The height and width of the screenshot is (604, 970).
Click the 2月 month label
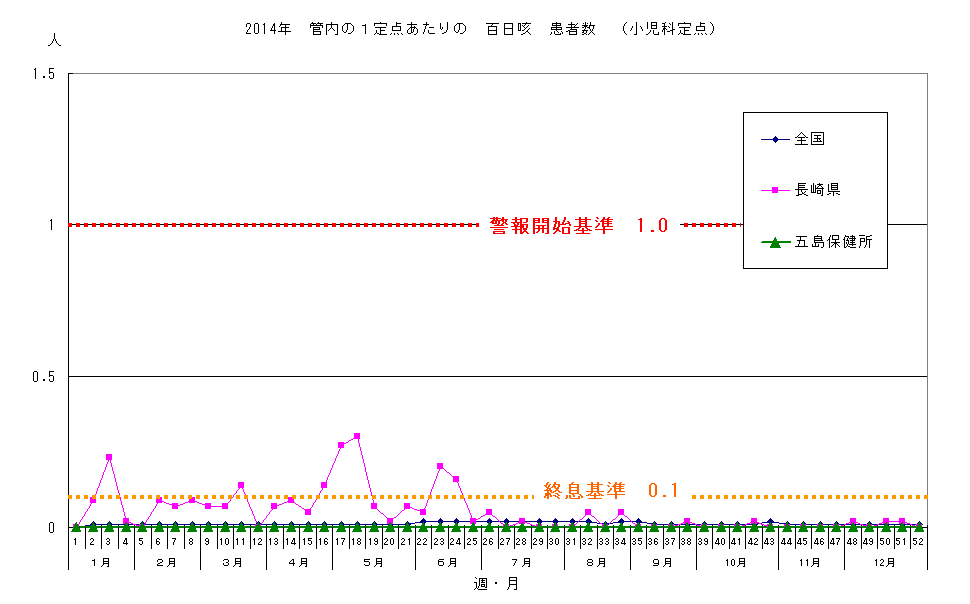(166, 563)
